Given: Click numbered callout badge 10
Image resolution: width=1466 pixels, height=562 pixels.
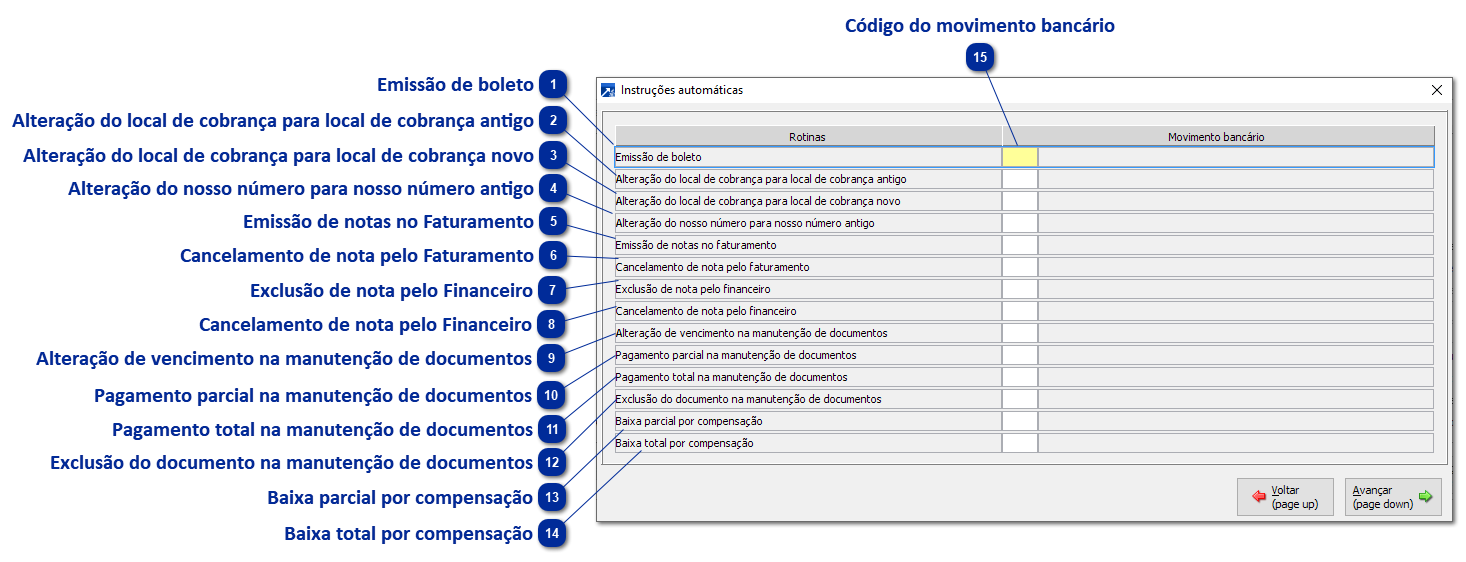Looking at the screenshot, I should 552,395.
